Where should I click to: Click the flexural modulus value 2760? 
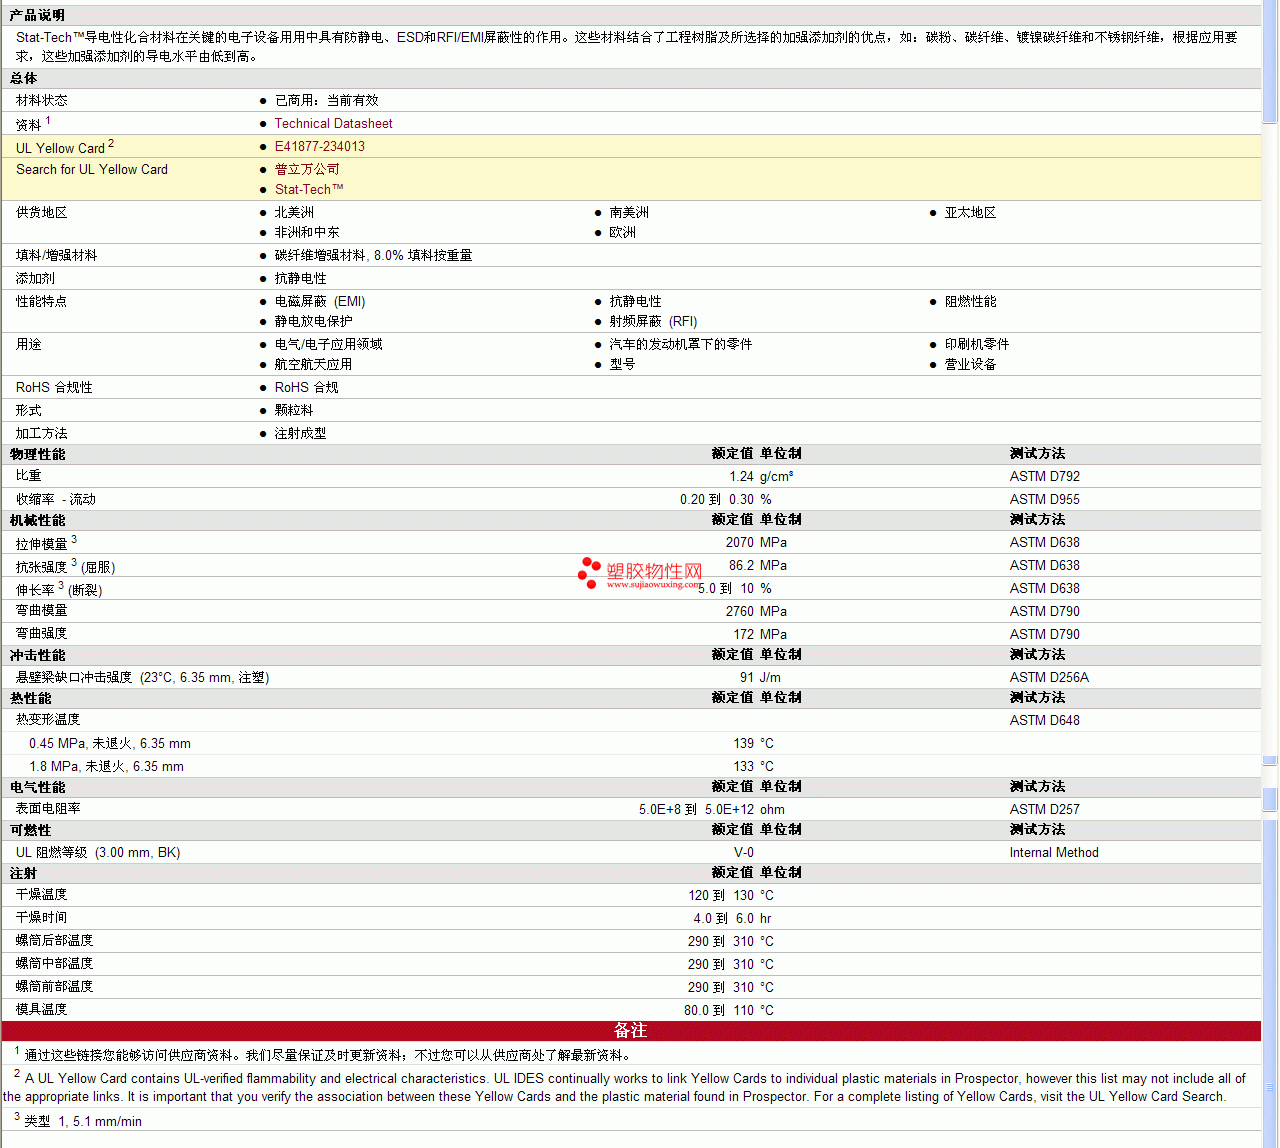coord(740,611)
